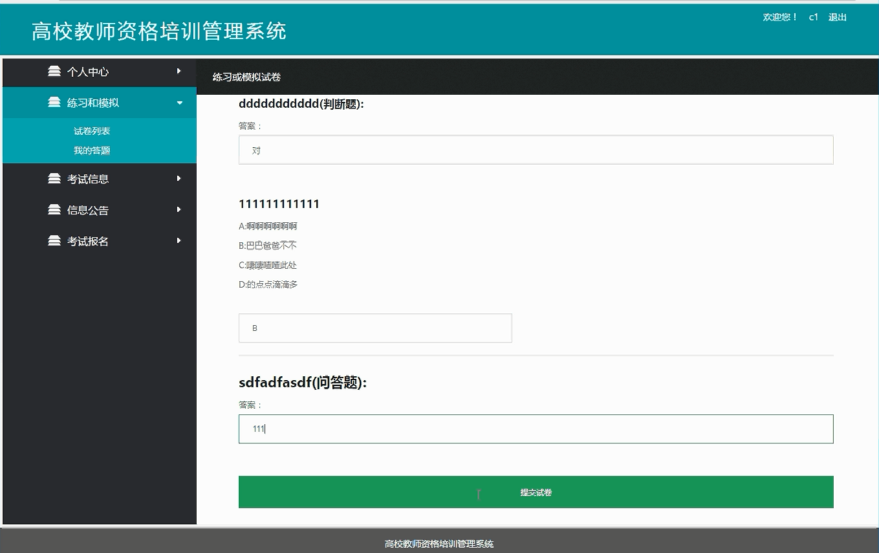Expand the 个人中心 menu arrow
The height and width of the screenshot is (553, 879).
tap(179, 71)
